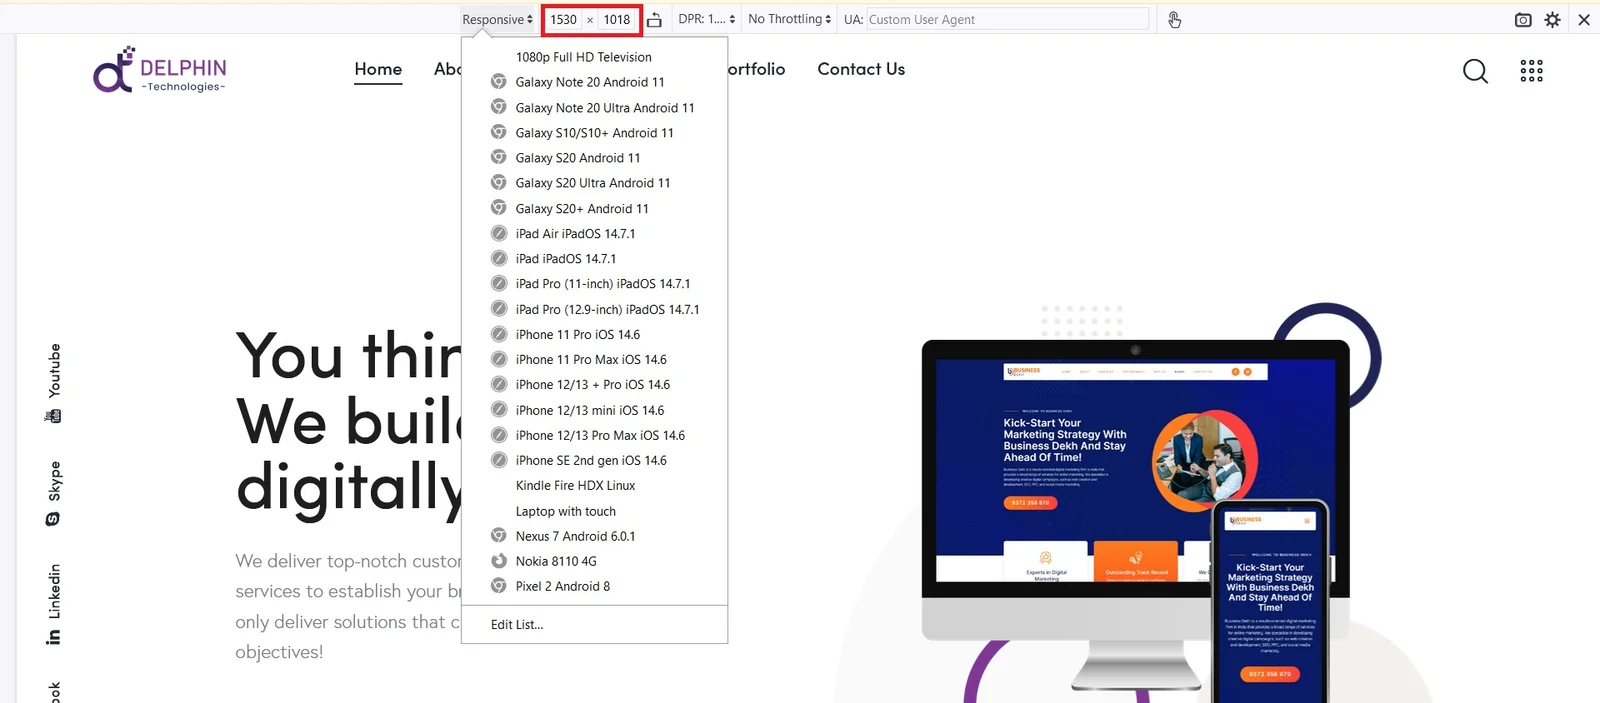Select iPhone SE 2nd gen iOS 14.6
This screenshot has width=1600, height=703.
594,461
